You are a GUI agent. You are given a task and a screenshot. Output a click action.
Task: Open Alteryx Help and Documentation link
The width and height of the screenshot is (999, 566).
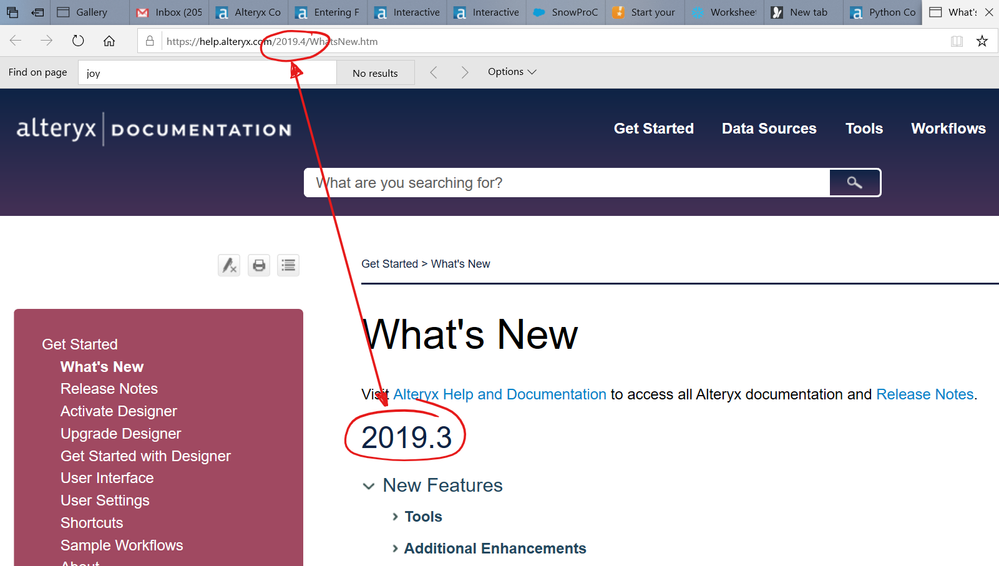pyautogui.click(x=500, y=395)
